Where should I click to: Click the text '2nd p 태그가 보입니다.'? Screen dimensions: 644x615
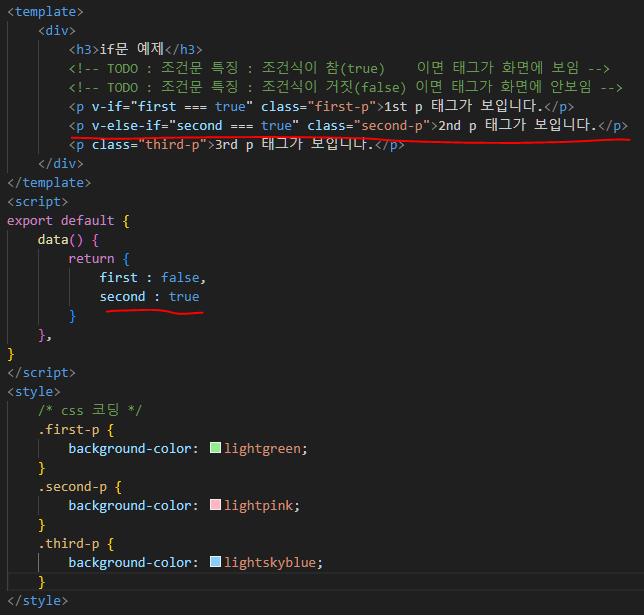pos(518,125)
